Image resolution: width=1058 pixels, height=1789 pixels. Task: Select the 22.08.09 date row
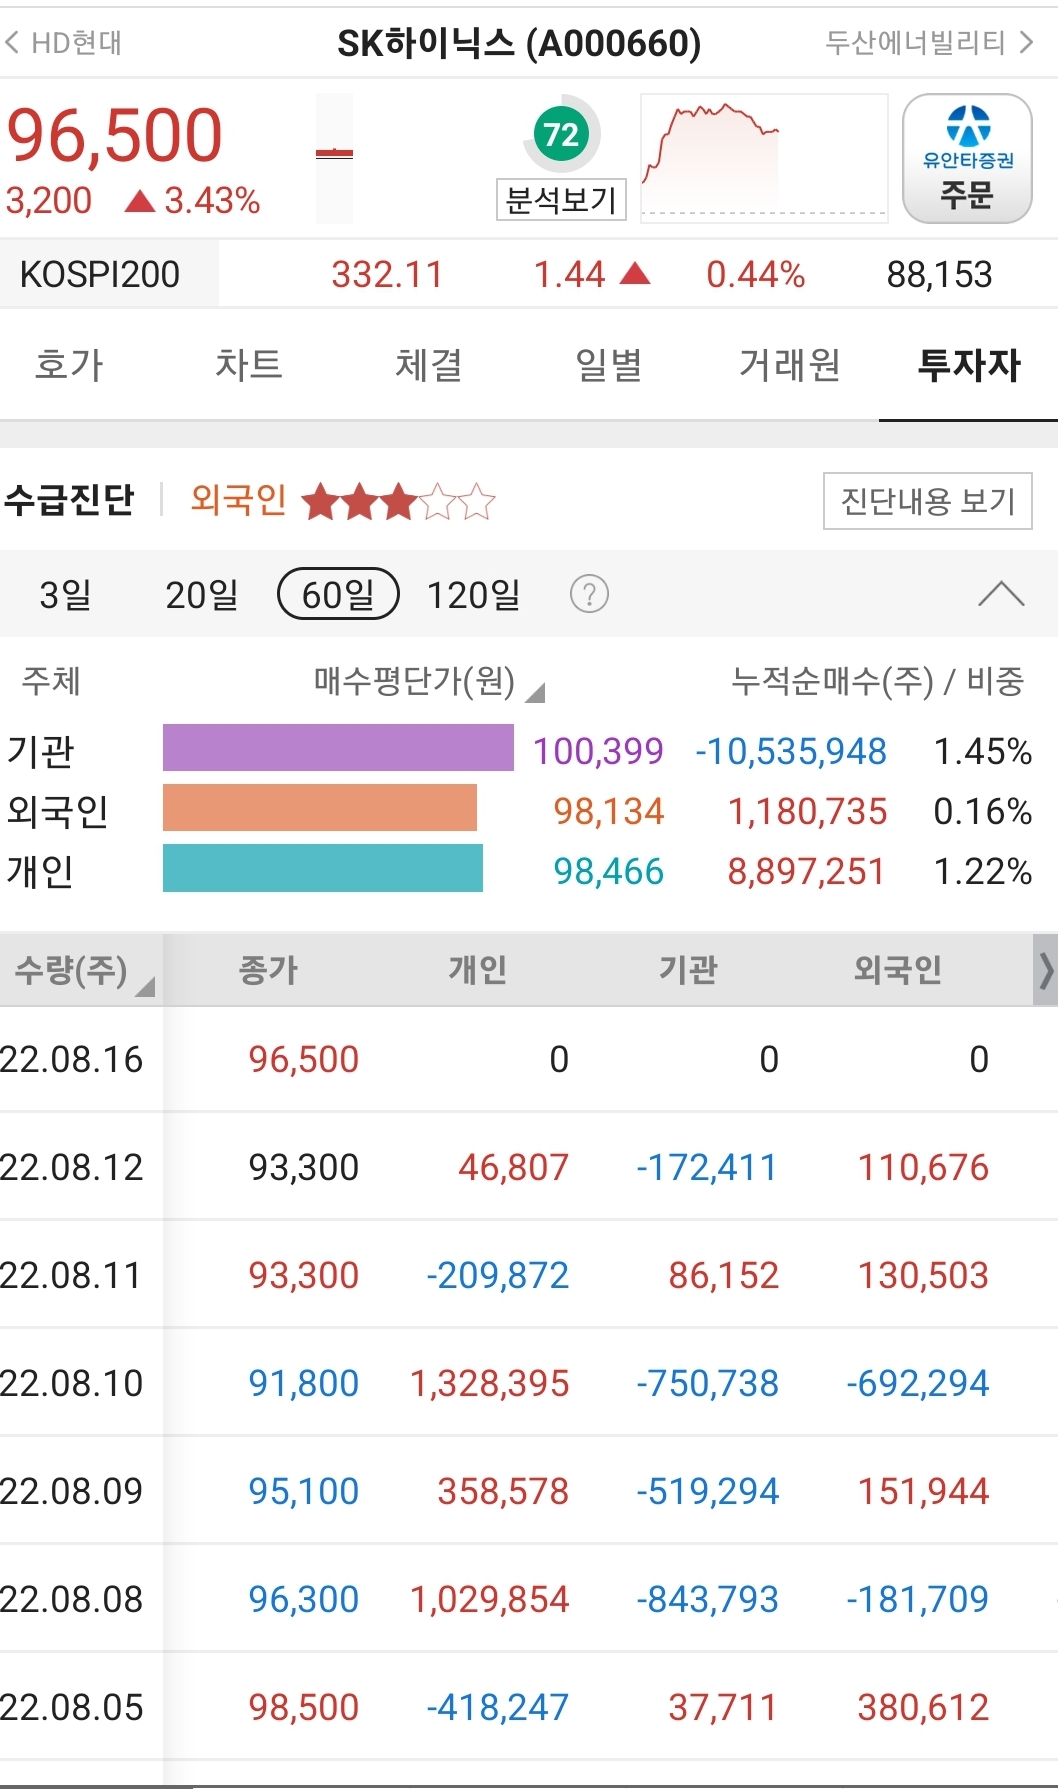coord(529,1491)
